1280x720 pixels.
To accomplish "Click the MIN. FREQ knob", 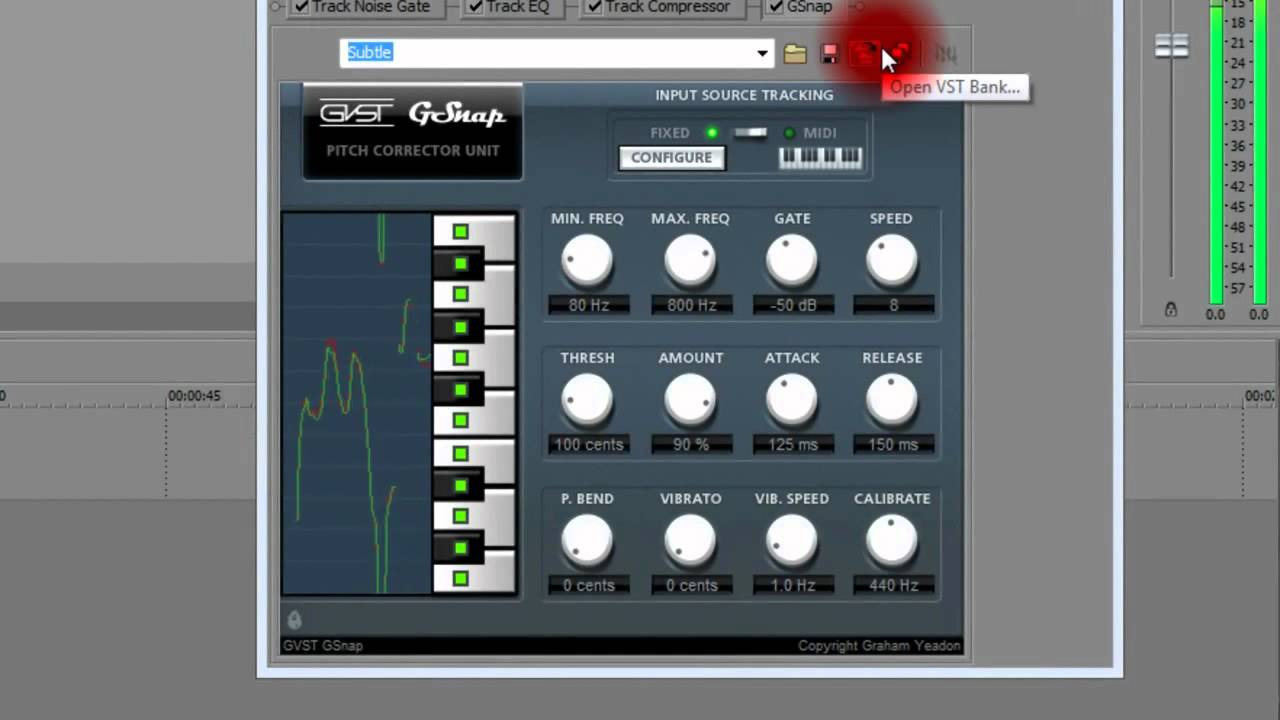I will pos(587,261).
